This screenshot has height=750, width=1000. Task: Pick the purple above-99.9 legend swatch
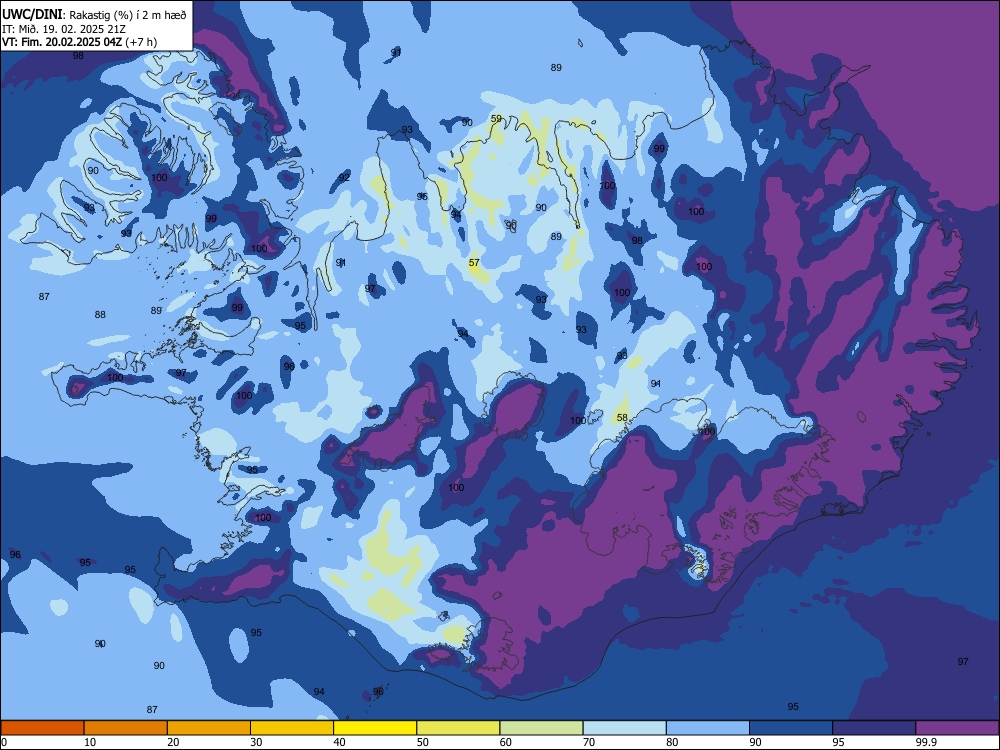point(957,728)
